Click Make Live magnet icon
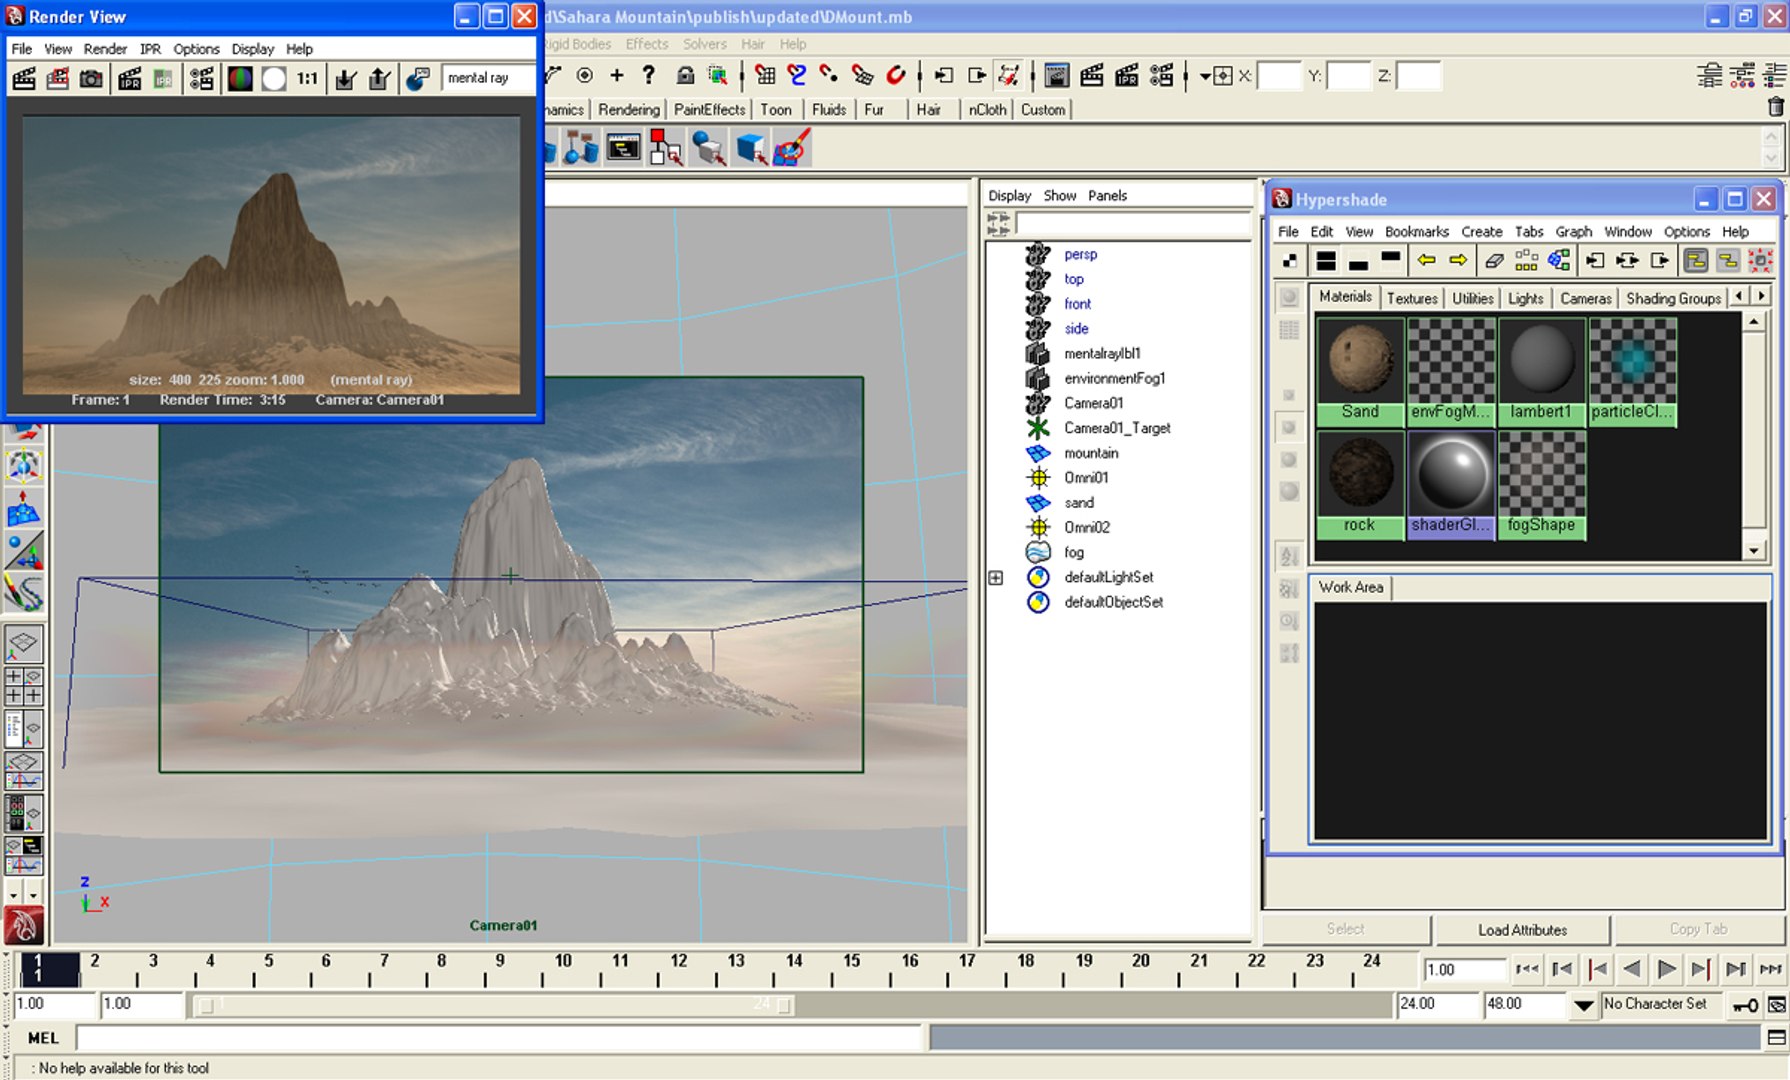Image resolution: width=1790 pixels, height=1080 pixels. [x=896, y=75]
